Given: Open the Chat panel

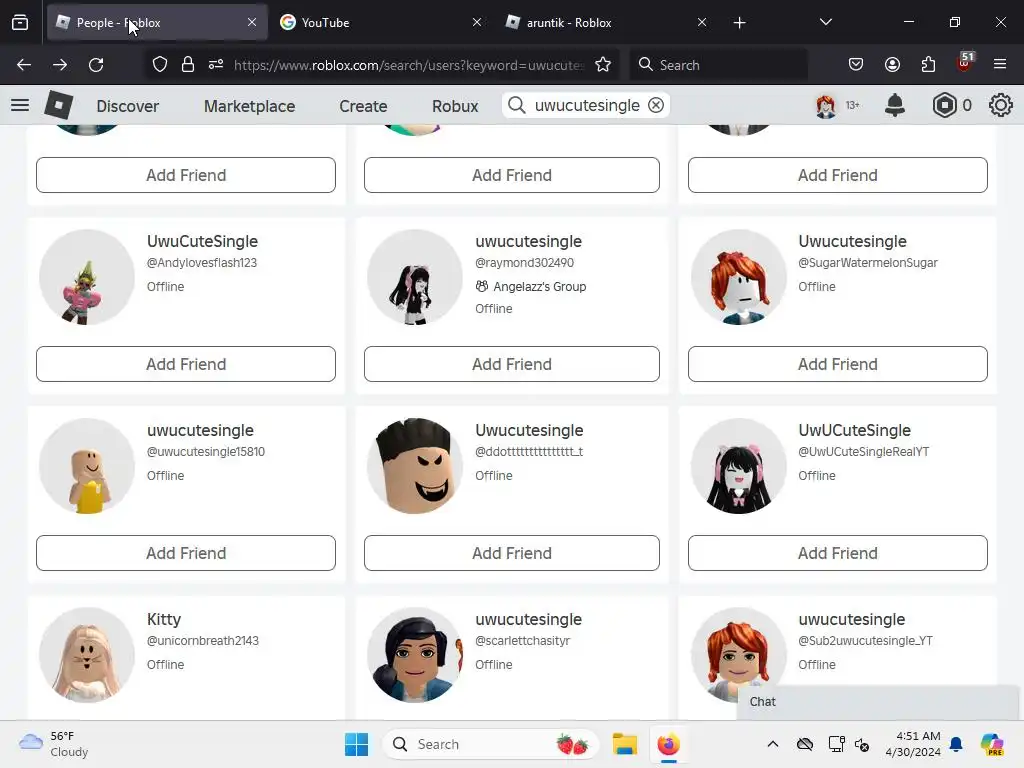Looking at the screenshot, I should click(877, 702).
